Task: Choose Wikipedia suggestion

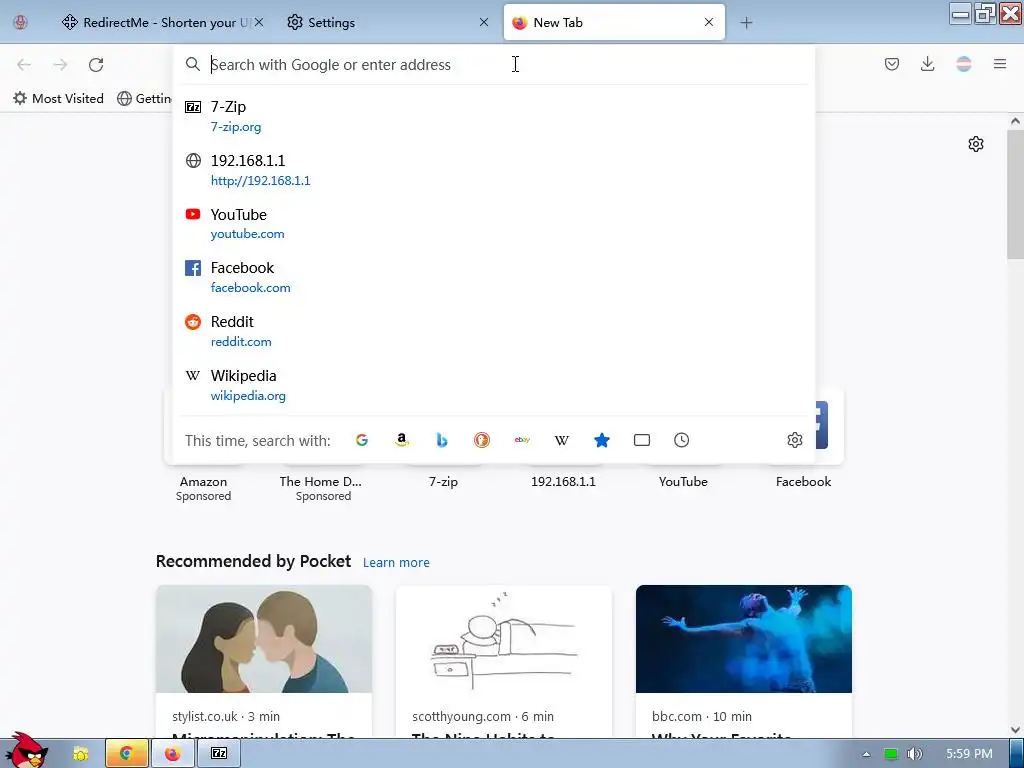Action: click(x=494, y=385)
